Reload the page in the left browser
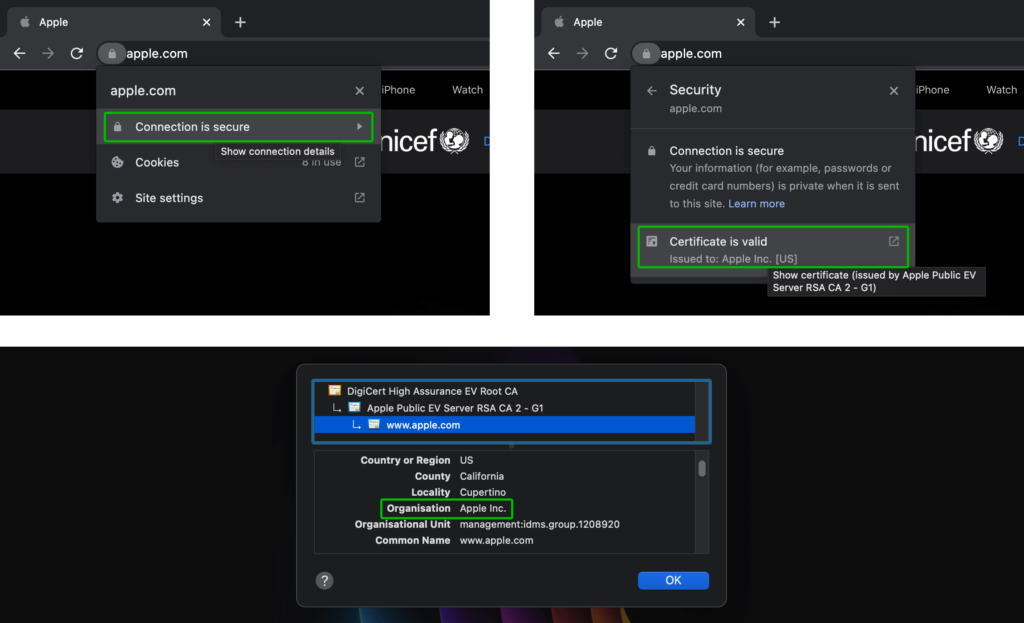This screenshot has width=1024, height=623. [x=77, y=54]
